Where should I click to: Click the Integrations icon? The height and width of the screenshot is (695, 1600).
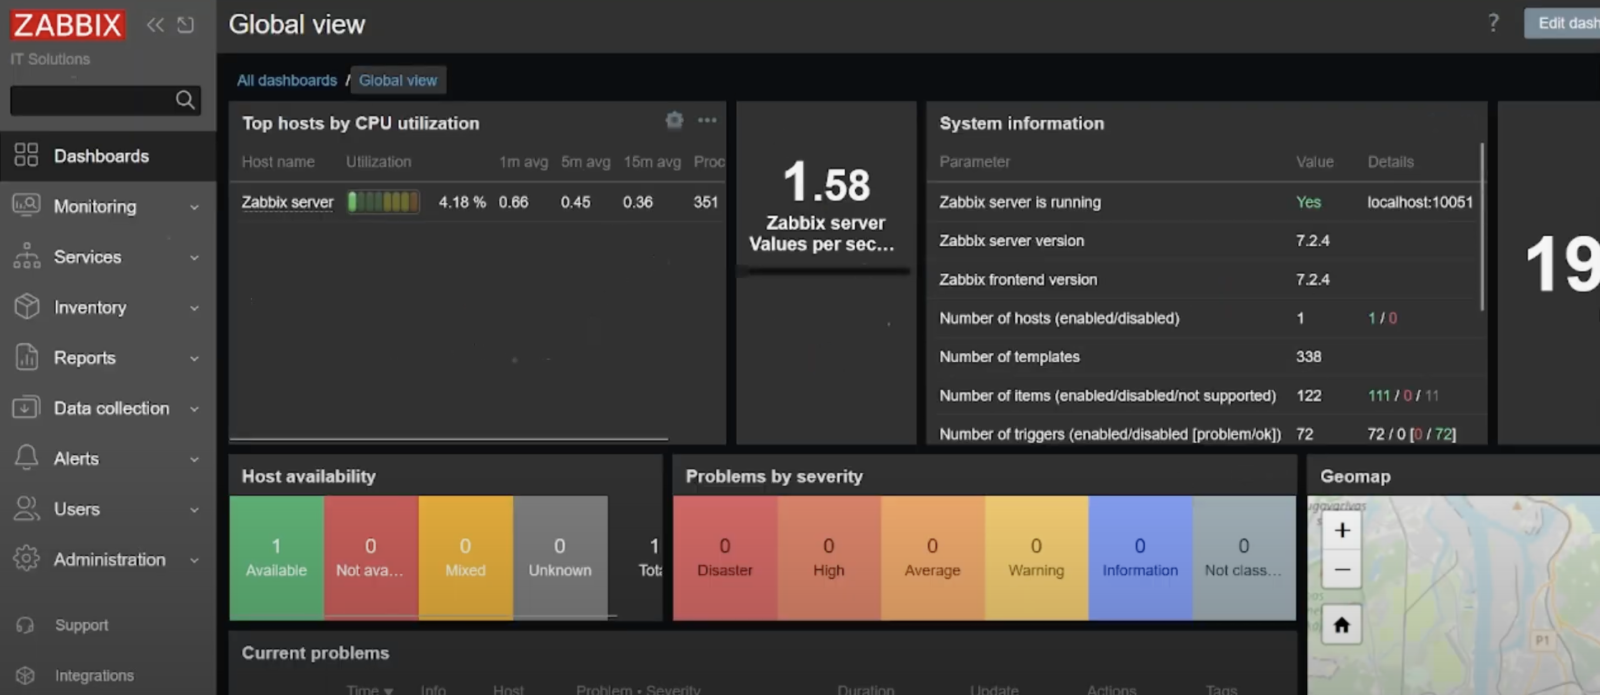[x=26, y=675]
